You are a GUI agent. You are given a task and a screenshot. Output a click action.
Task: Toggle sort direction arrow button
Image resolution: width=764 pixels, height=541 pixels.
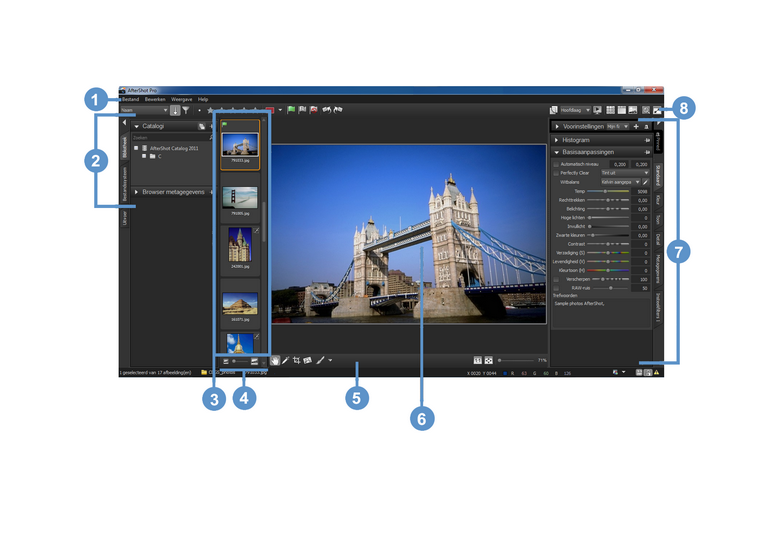175,110
